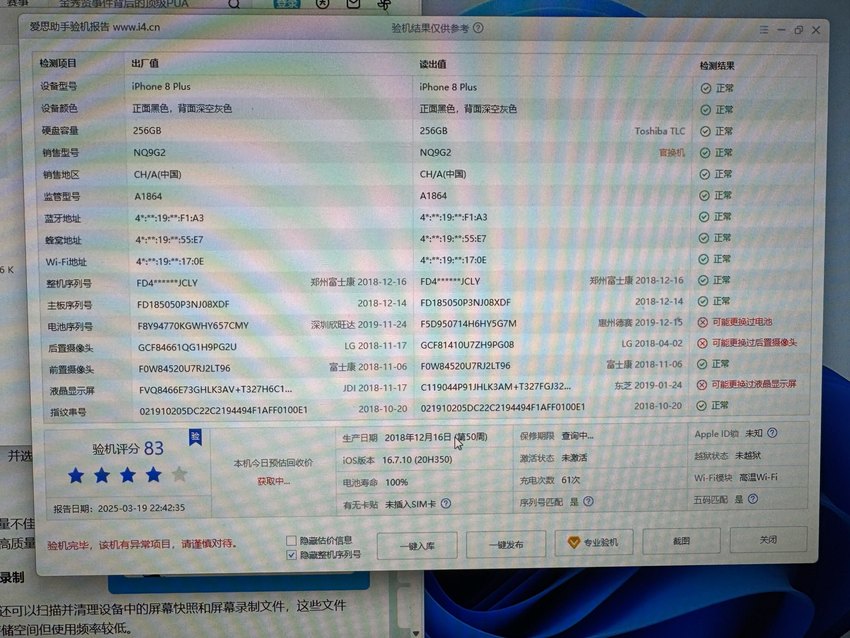Viewport: 850px width, 638px height.
Task: Click the check icon in the 蜂窝地址 row
Action: pyautogui.click(x=704, y=238)
